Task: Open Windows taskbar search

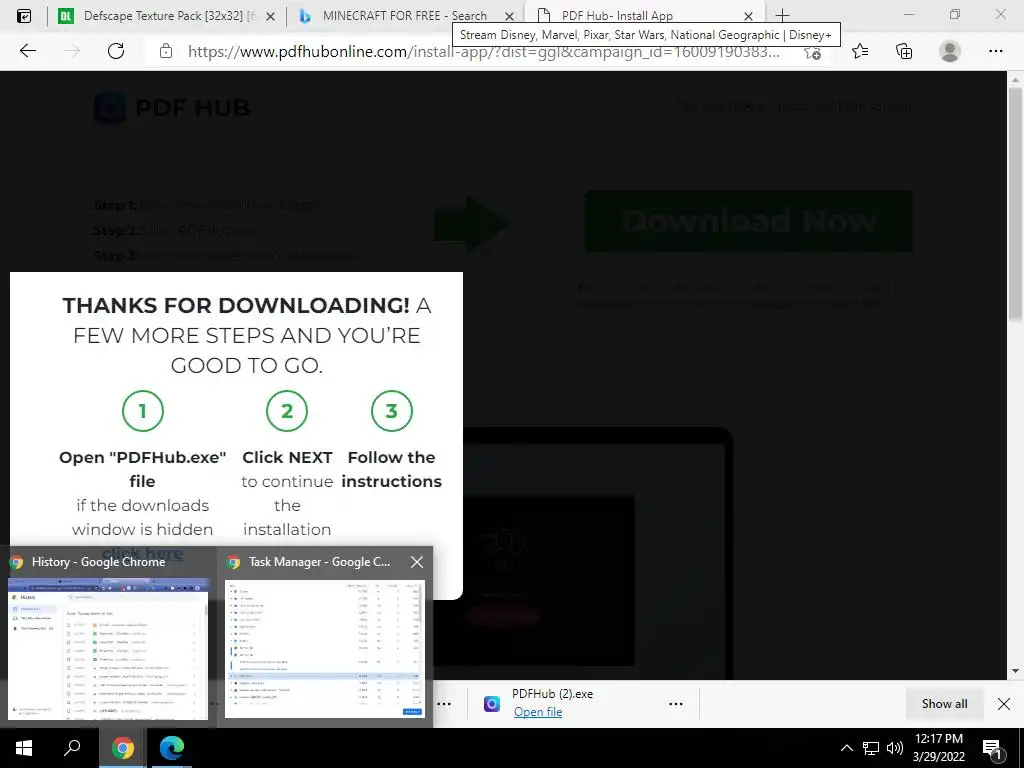Action: pyautogui.click(x=72, y=748)
